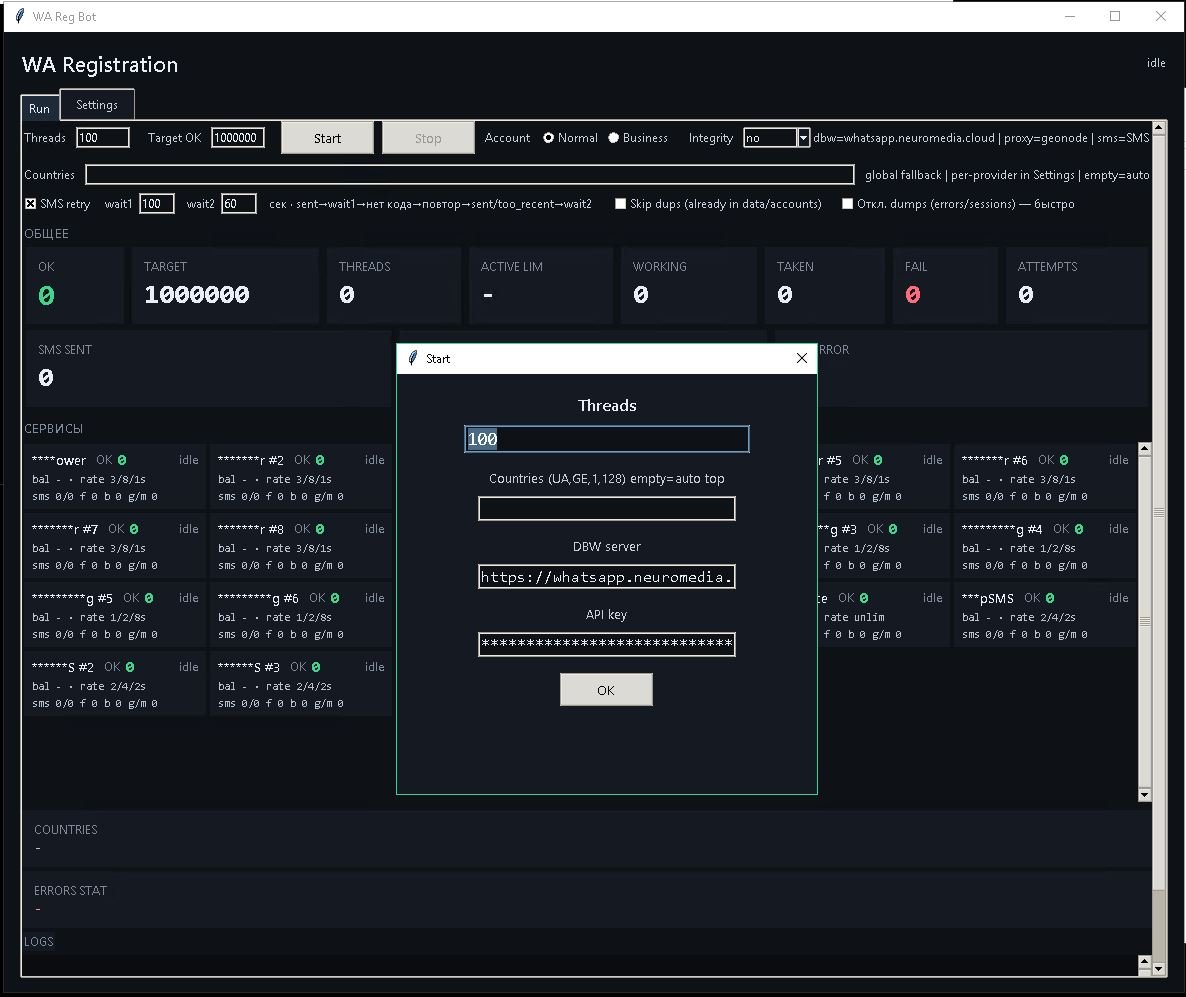
Task: Click the ACTIVE LIM label
Action: pyautogui.click(x=511, y=266)
